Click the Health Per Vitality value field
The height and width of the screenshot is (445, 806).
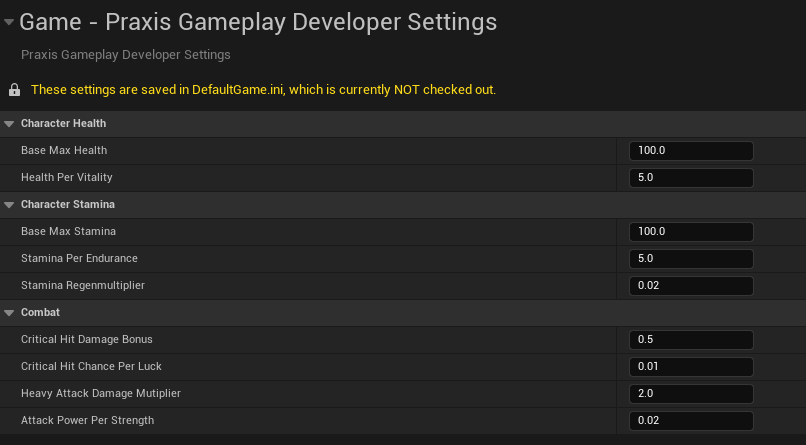pyautogui.click(x=691, y=178)
